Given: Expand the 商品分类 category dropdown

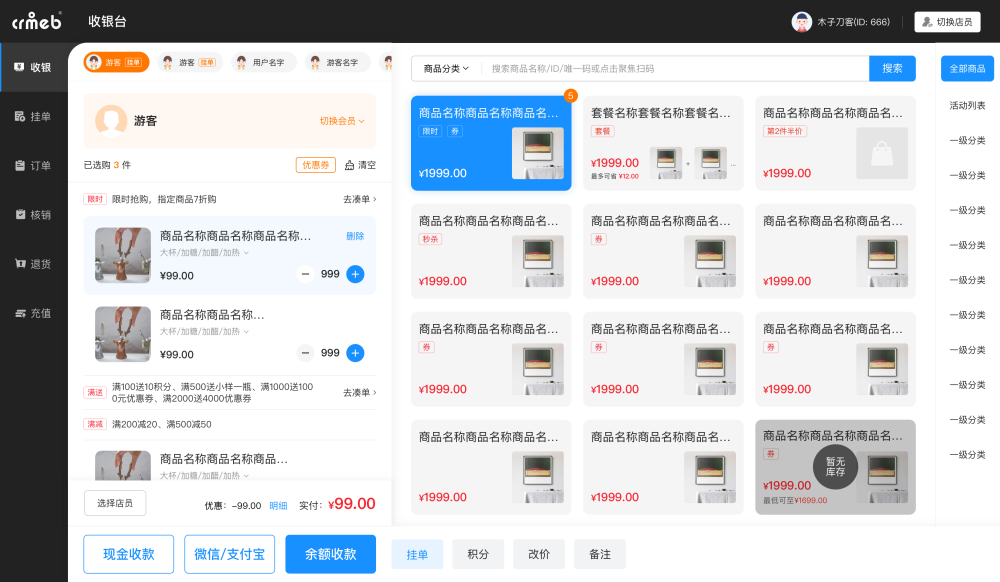Looking at the screenshot, I should 446,69.
